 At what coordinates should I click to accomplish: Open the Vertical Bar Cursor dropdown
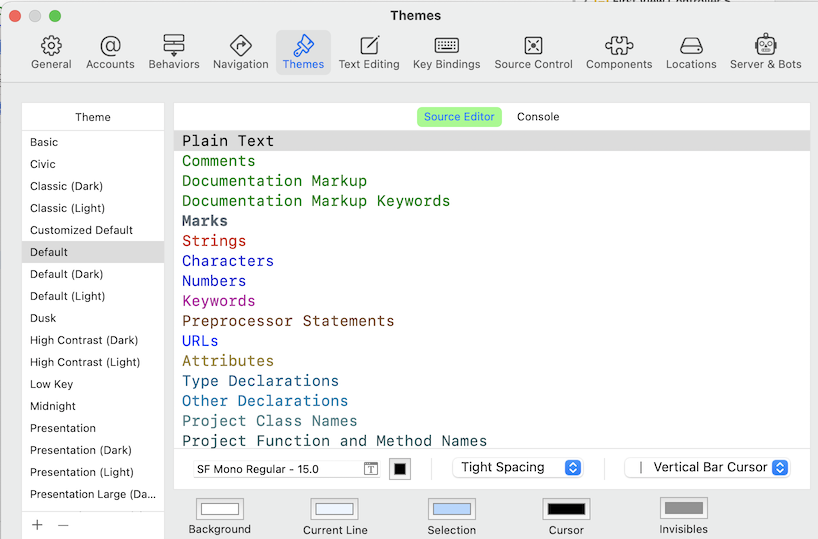(707, 467)
